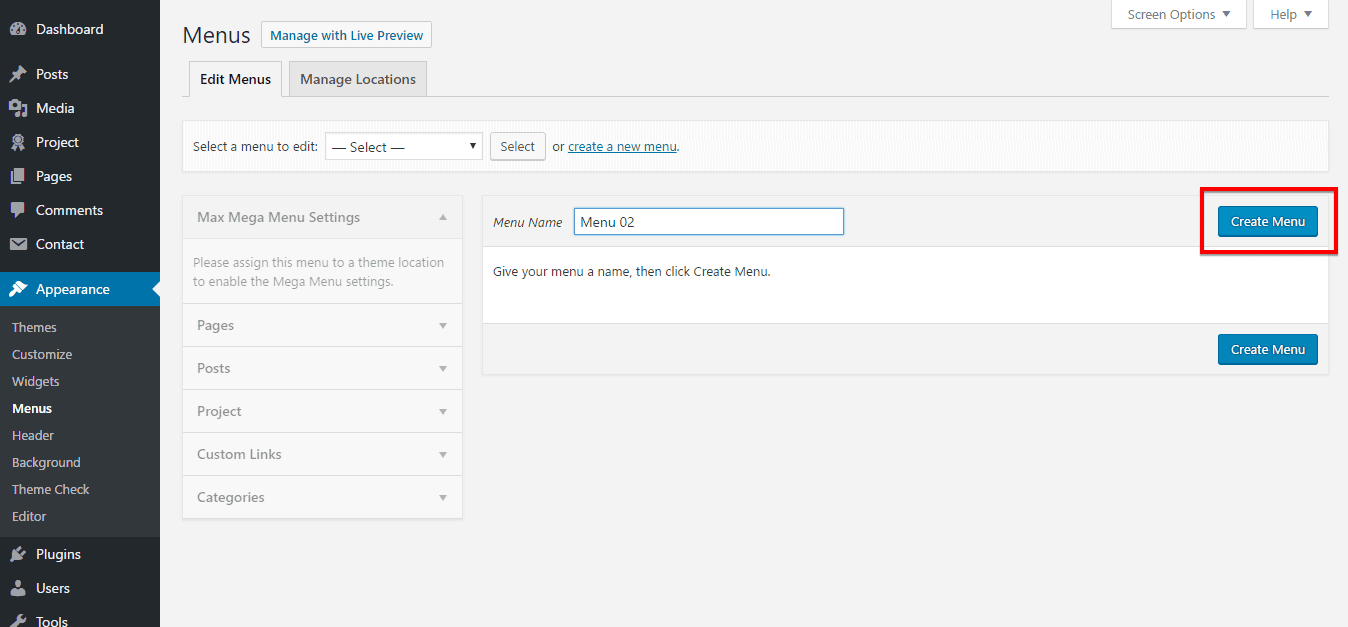Screen dimensions: 1348x627
Task: Open the Screen Options dropdown
Action: tap(1178, 14)
